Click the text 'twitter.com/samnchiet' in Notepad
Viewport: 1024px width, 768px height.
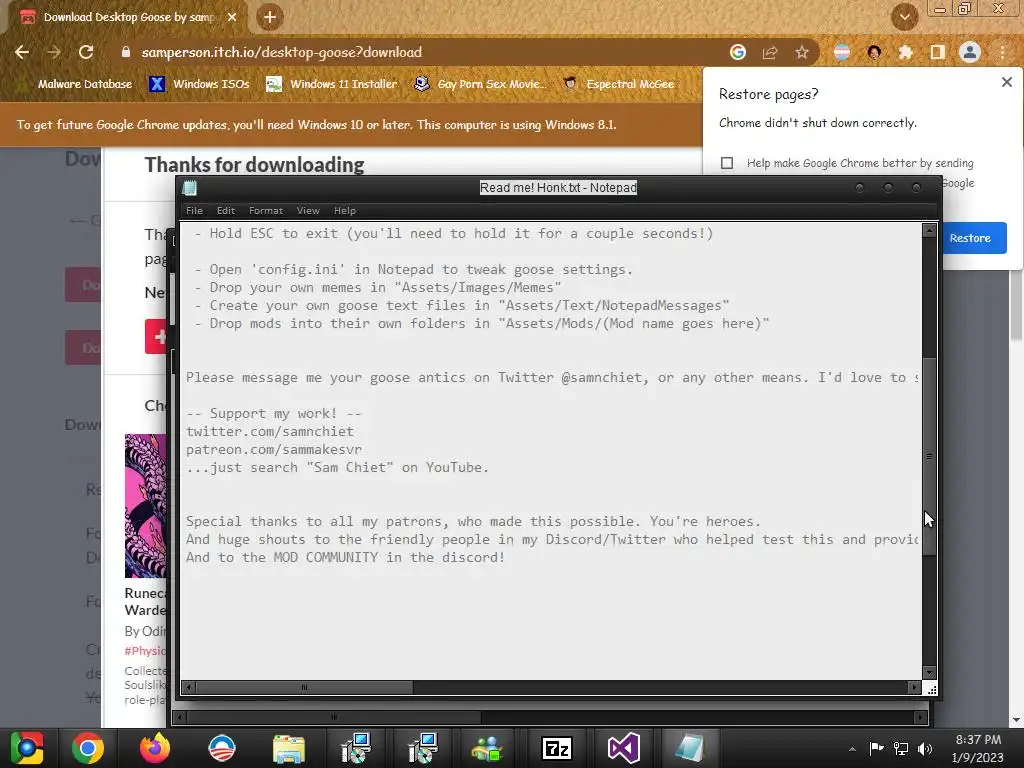click(x=270, y=431)
